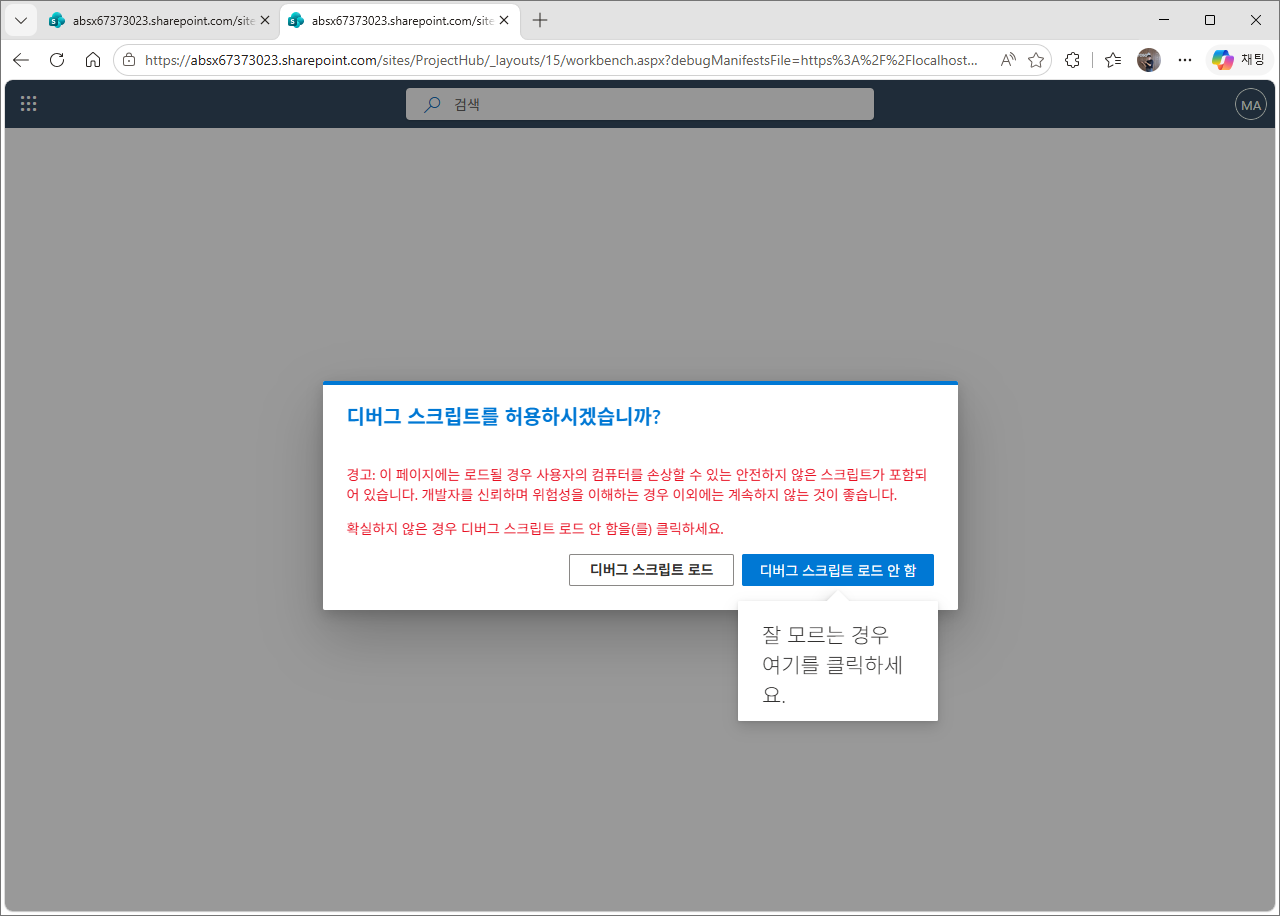Go back with the browser back arrow
1280x916 pixels.
coord(21,60)
